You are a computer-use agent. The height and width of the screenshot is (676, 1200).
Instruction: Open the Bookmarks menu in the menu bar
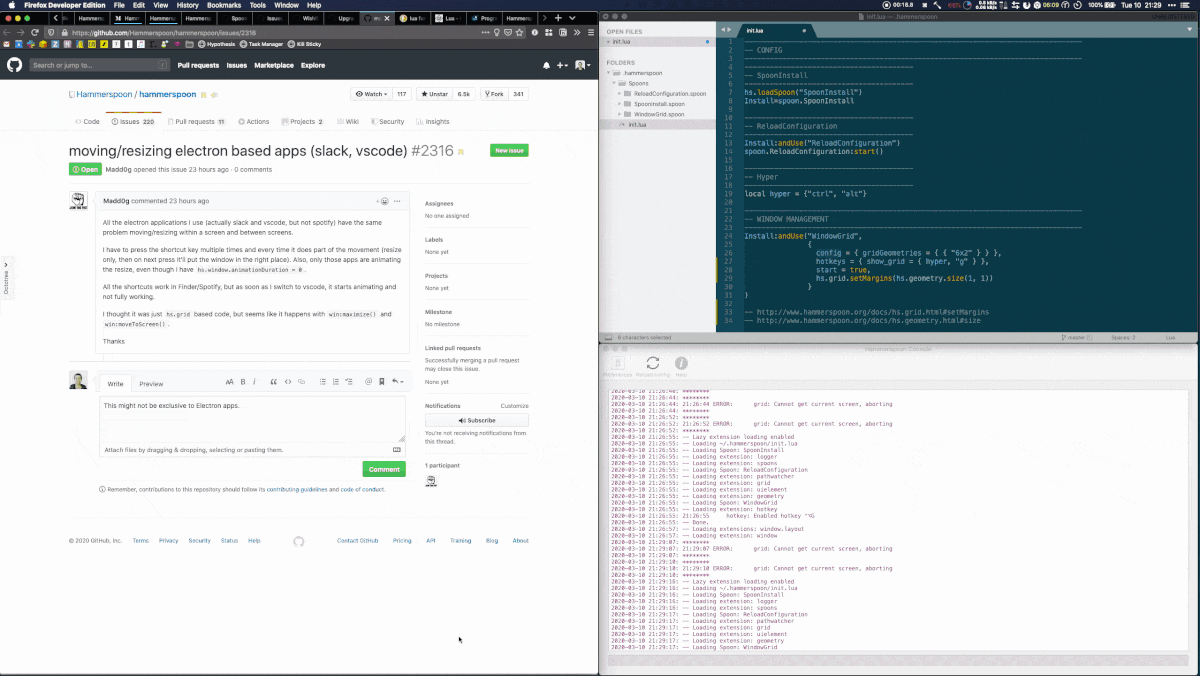[x=224, y=5]
